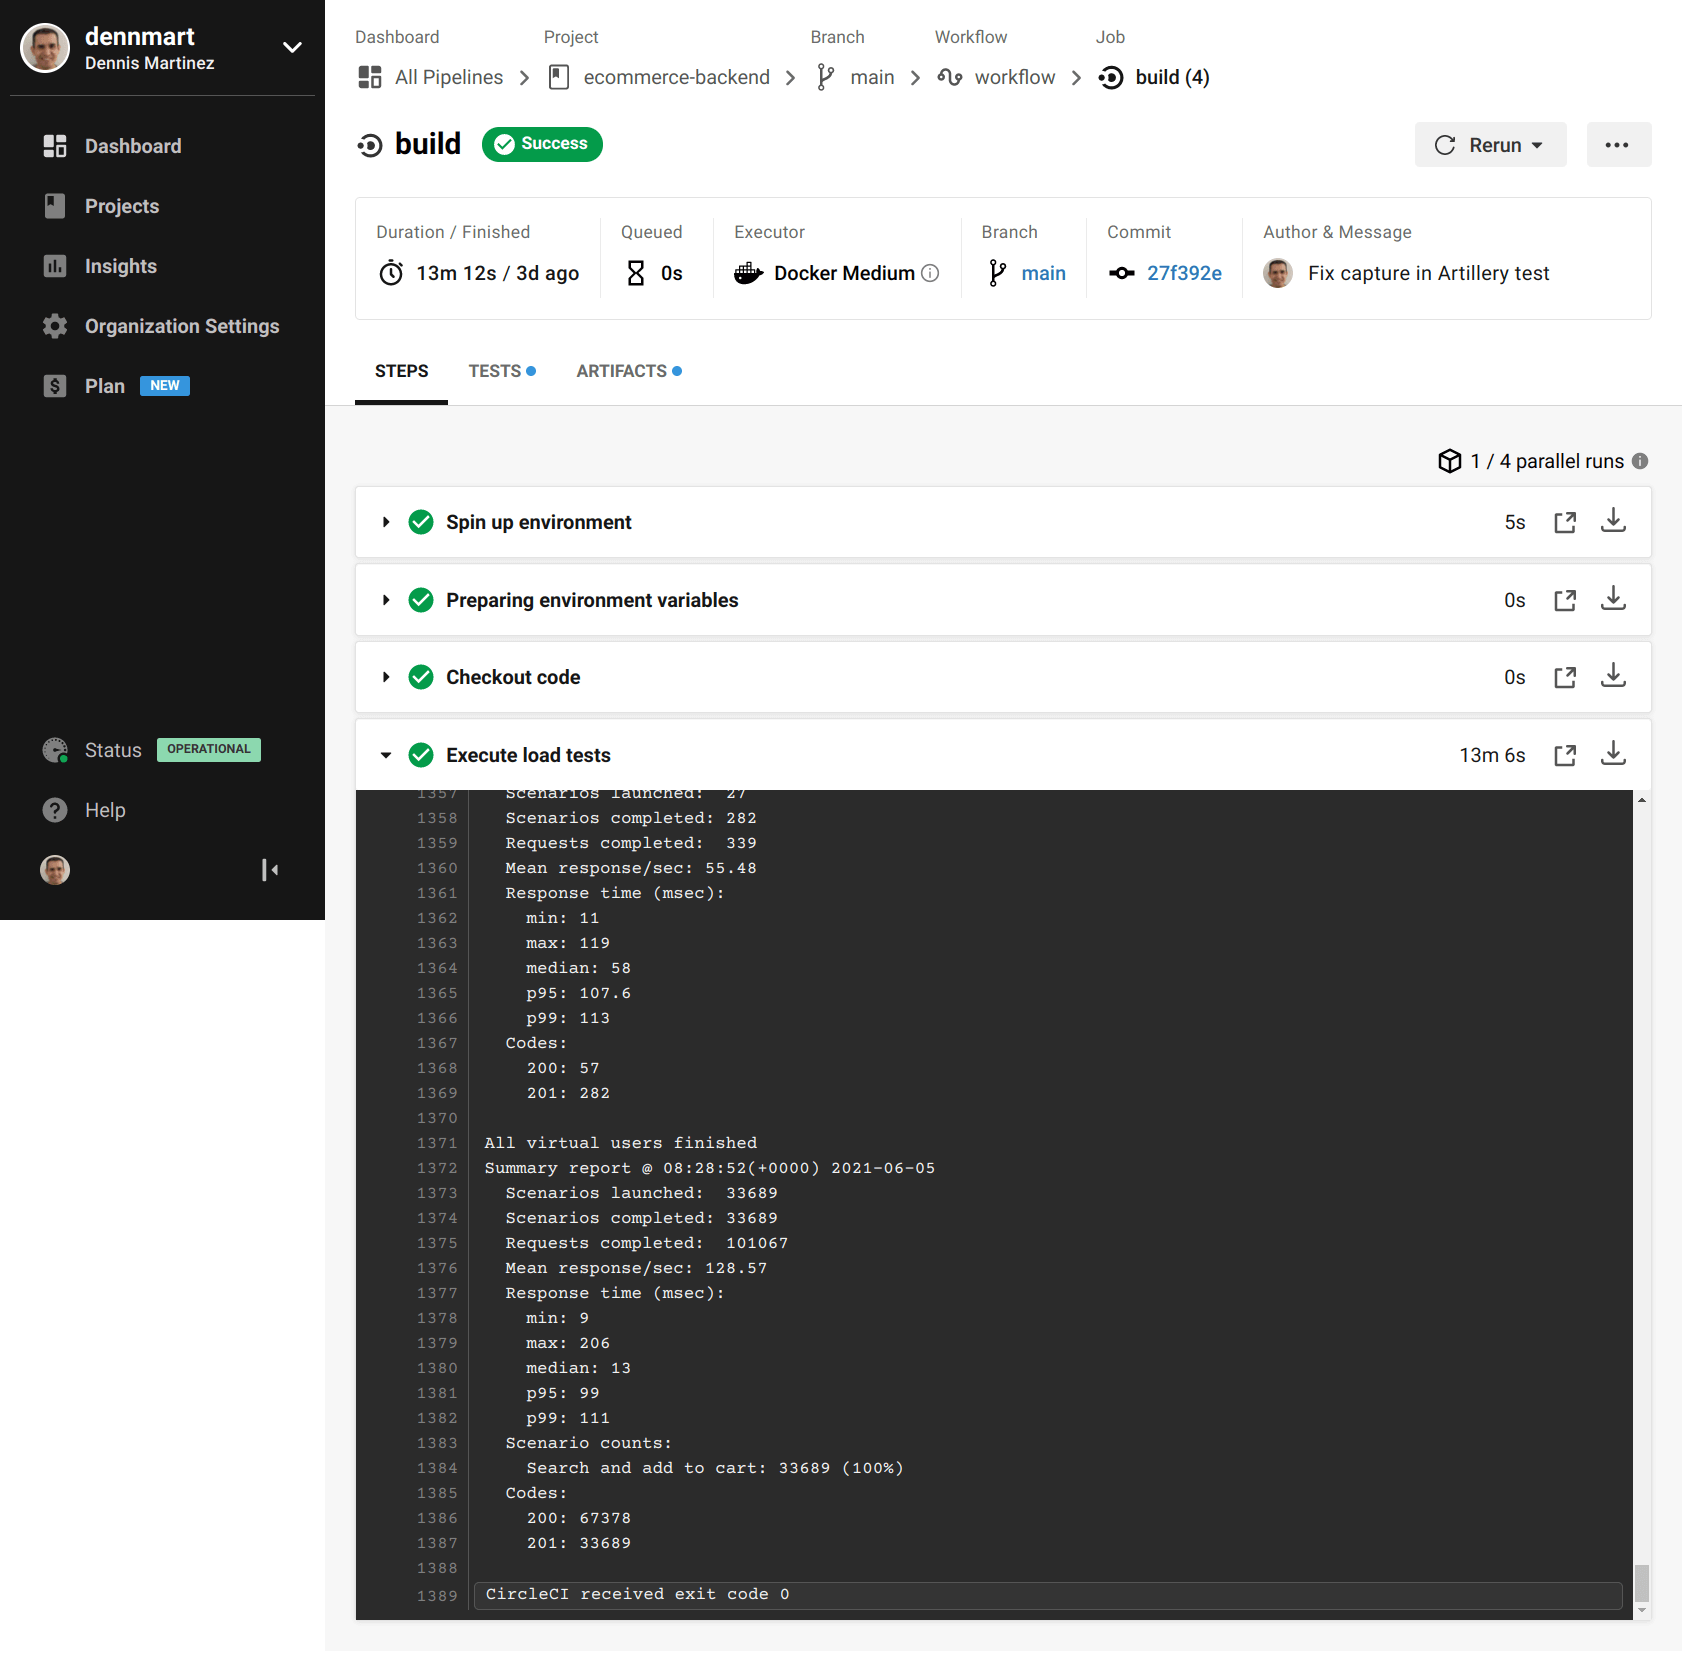Screen dimensions: 1682x1660
Task: Collapse the left sidebar
Action: (x=270, y=869)
